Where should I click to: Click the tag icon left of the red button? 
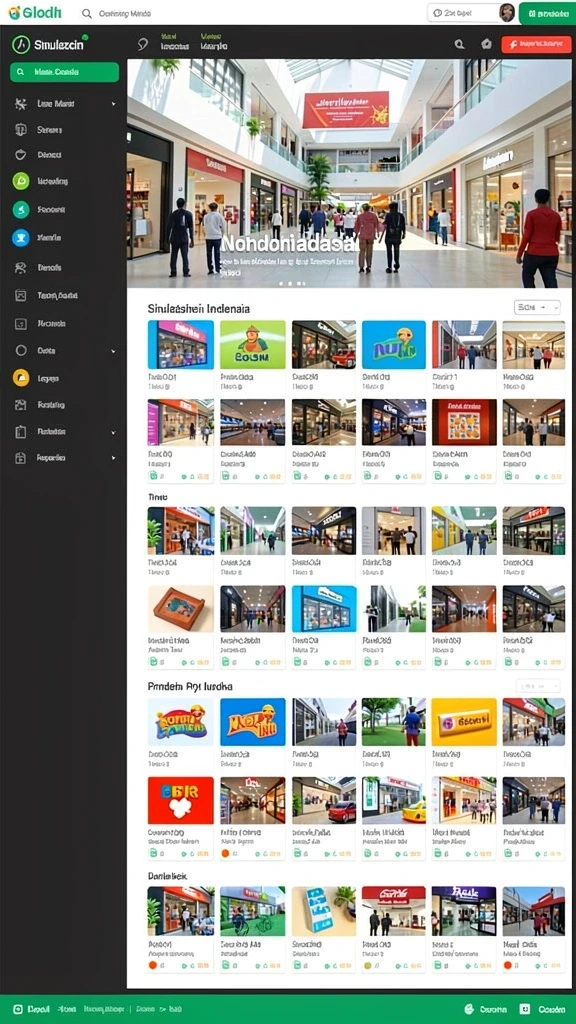tap(486, 44)
